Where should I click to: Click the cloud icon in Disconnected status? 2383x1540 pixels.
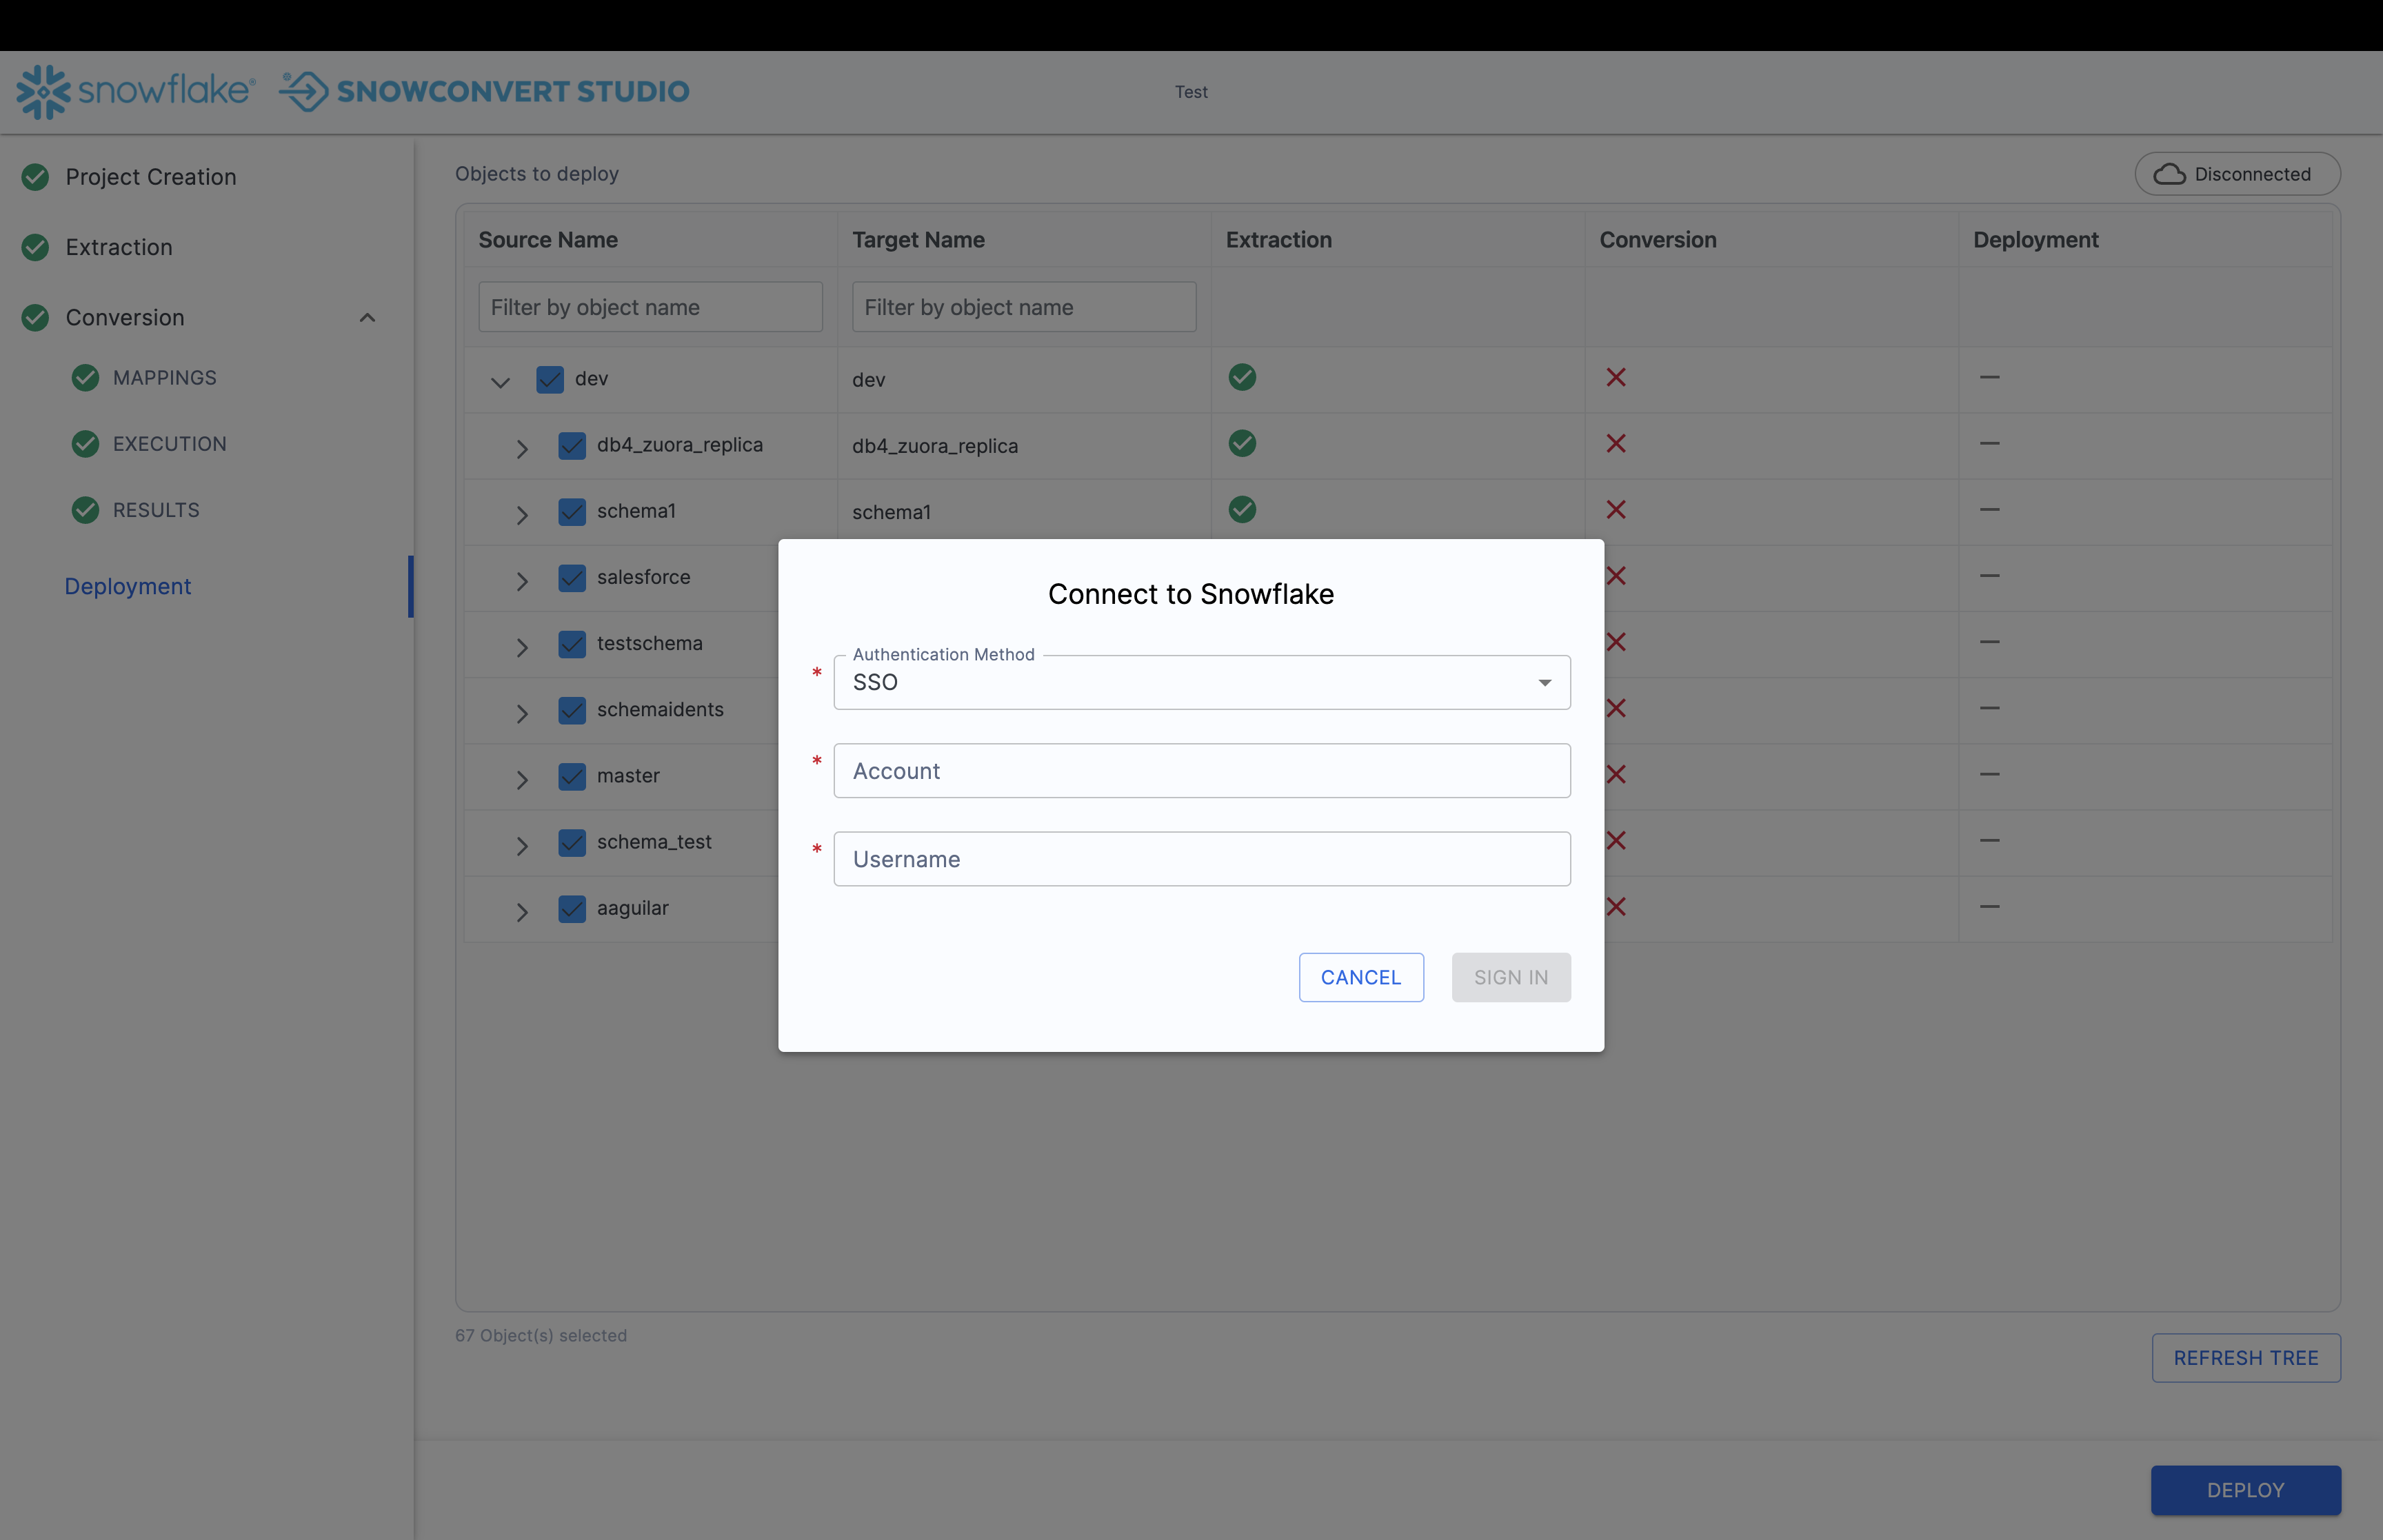(x=2169, y=174)
